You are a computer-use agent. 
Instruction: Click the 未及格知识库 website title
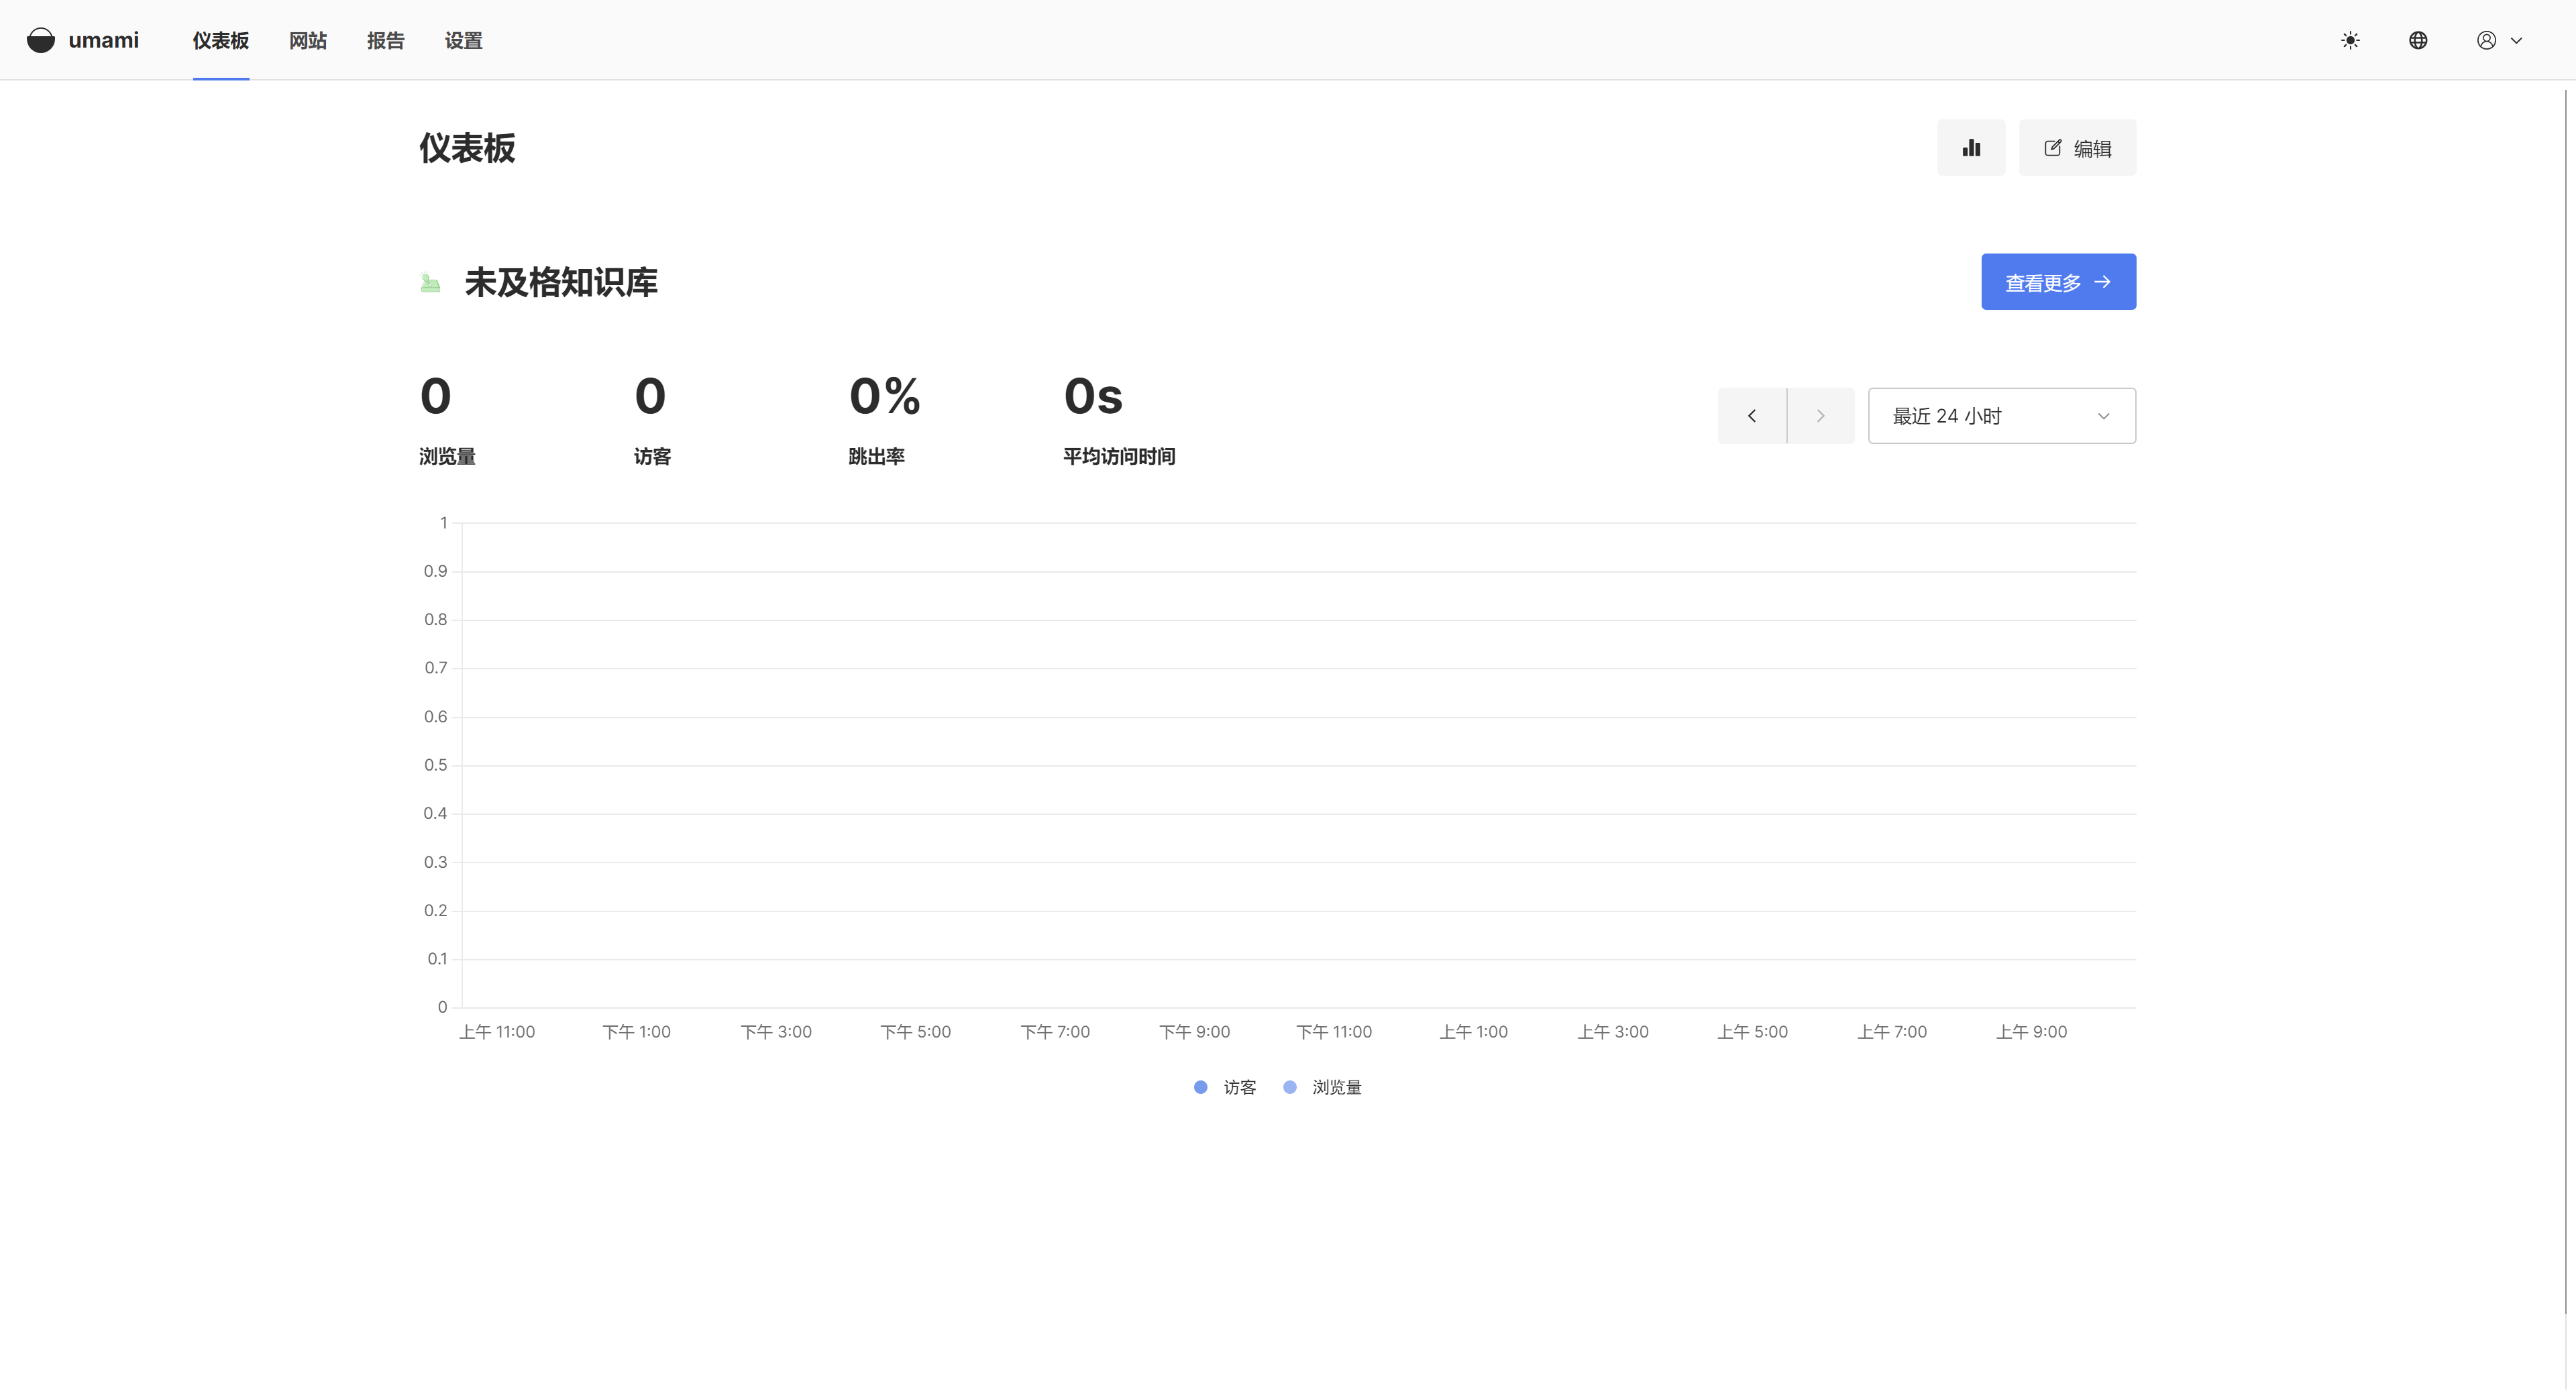tap(561, 283)
